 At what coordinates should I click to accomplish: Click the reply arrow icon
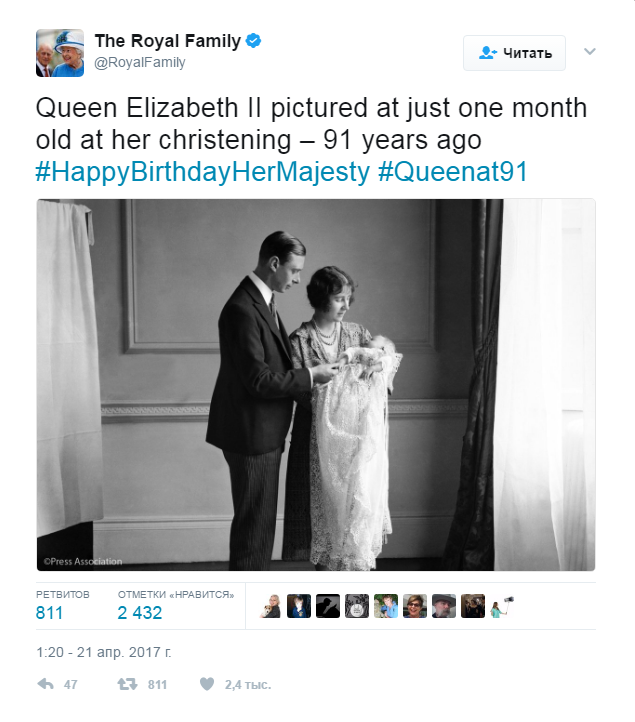tap(45, 685)
